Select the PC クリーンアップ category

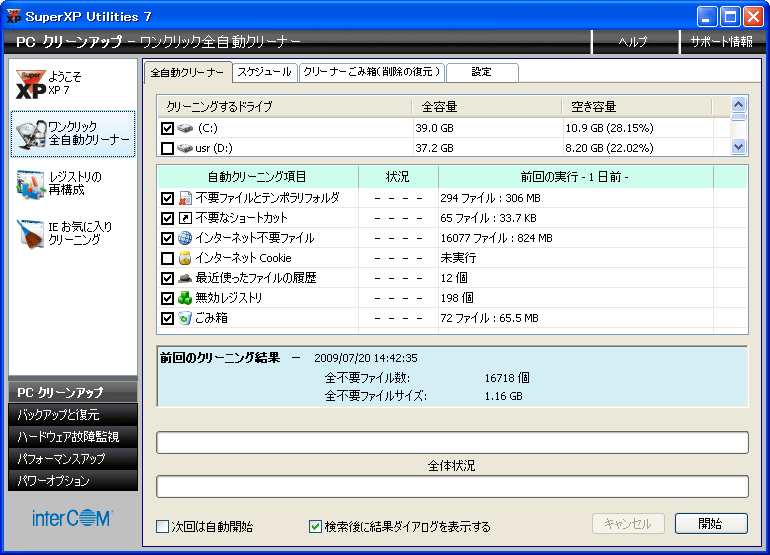pos(73,392)
